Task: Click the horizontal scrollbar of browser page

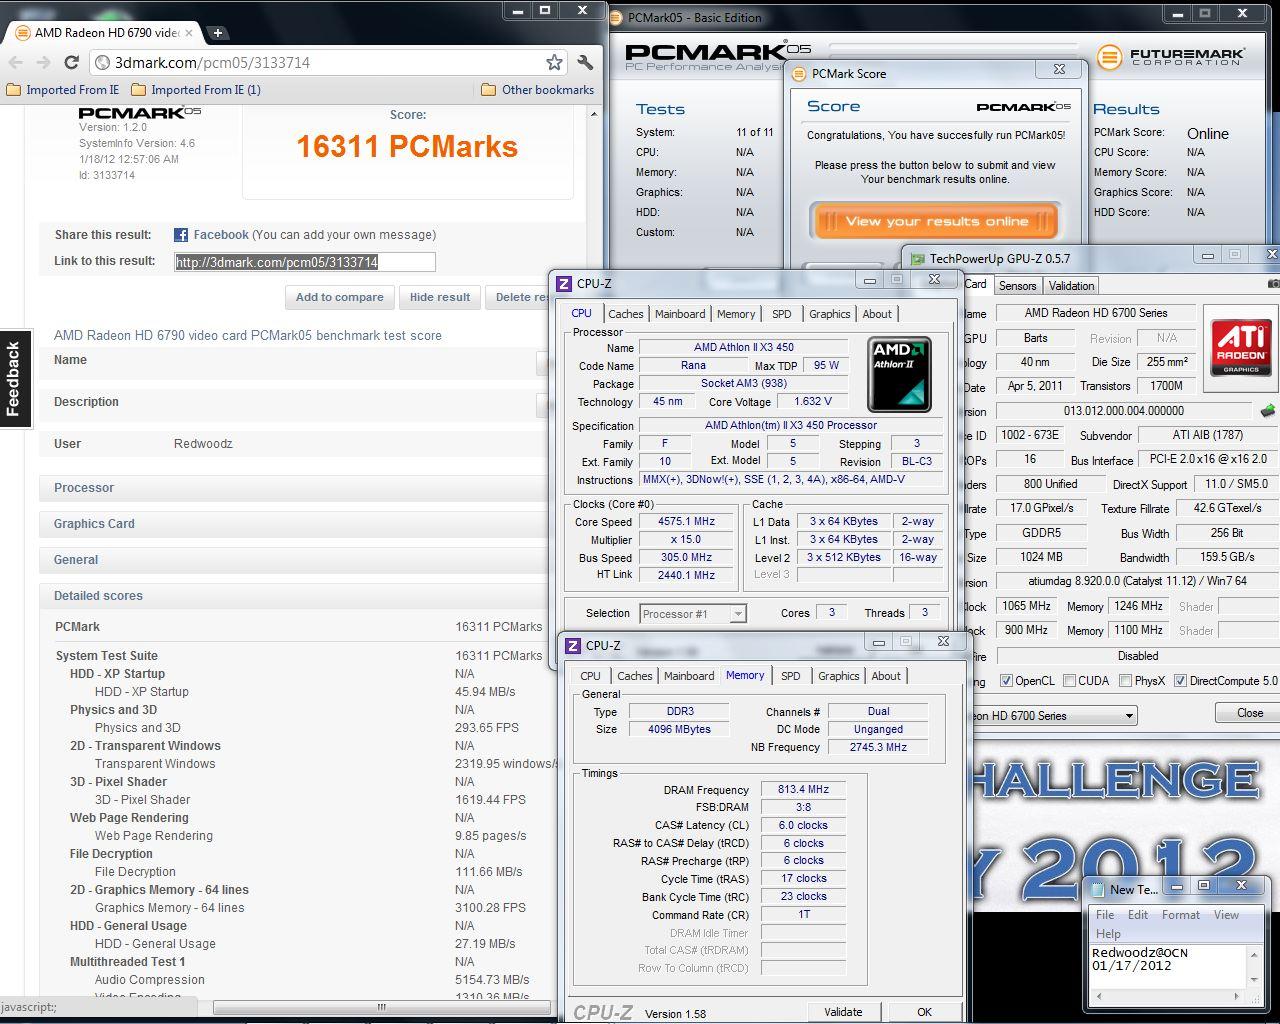Action: [x=380, y=1007]
